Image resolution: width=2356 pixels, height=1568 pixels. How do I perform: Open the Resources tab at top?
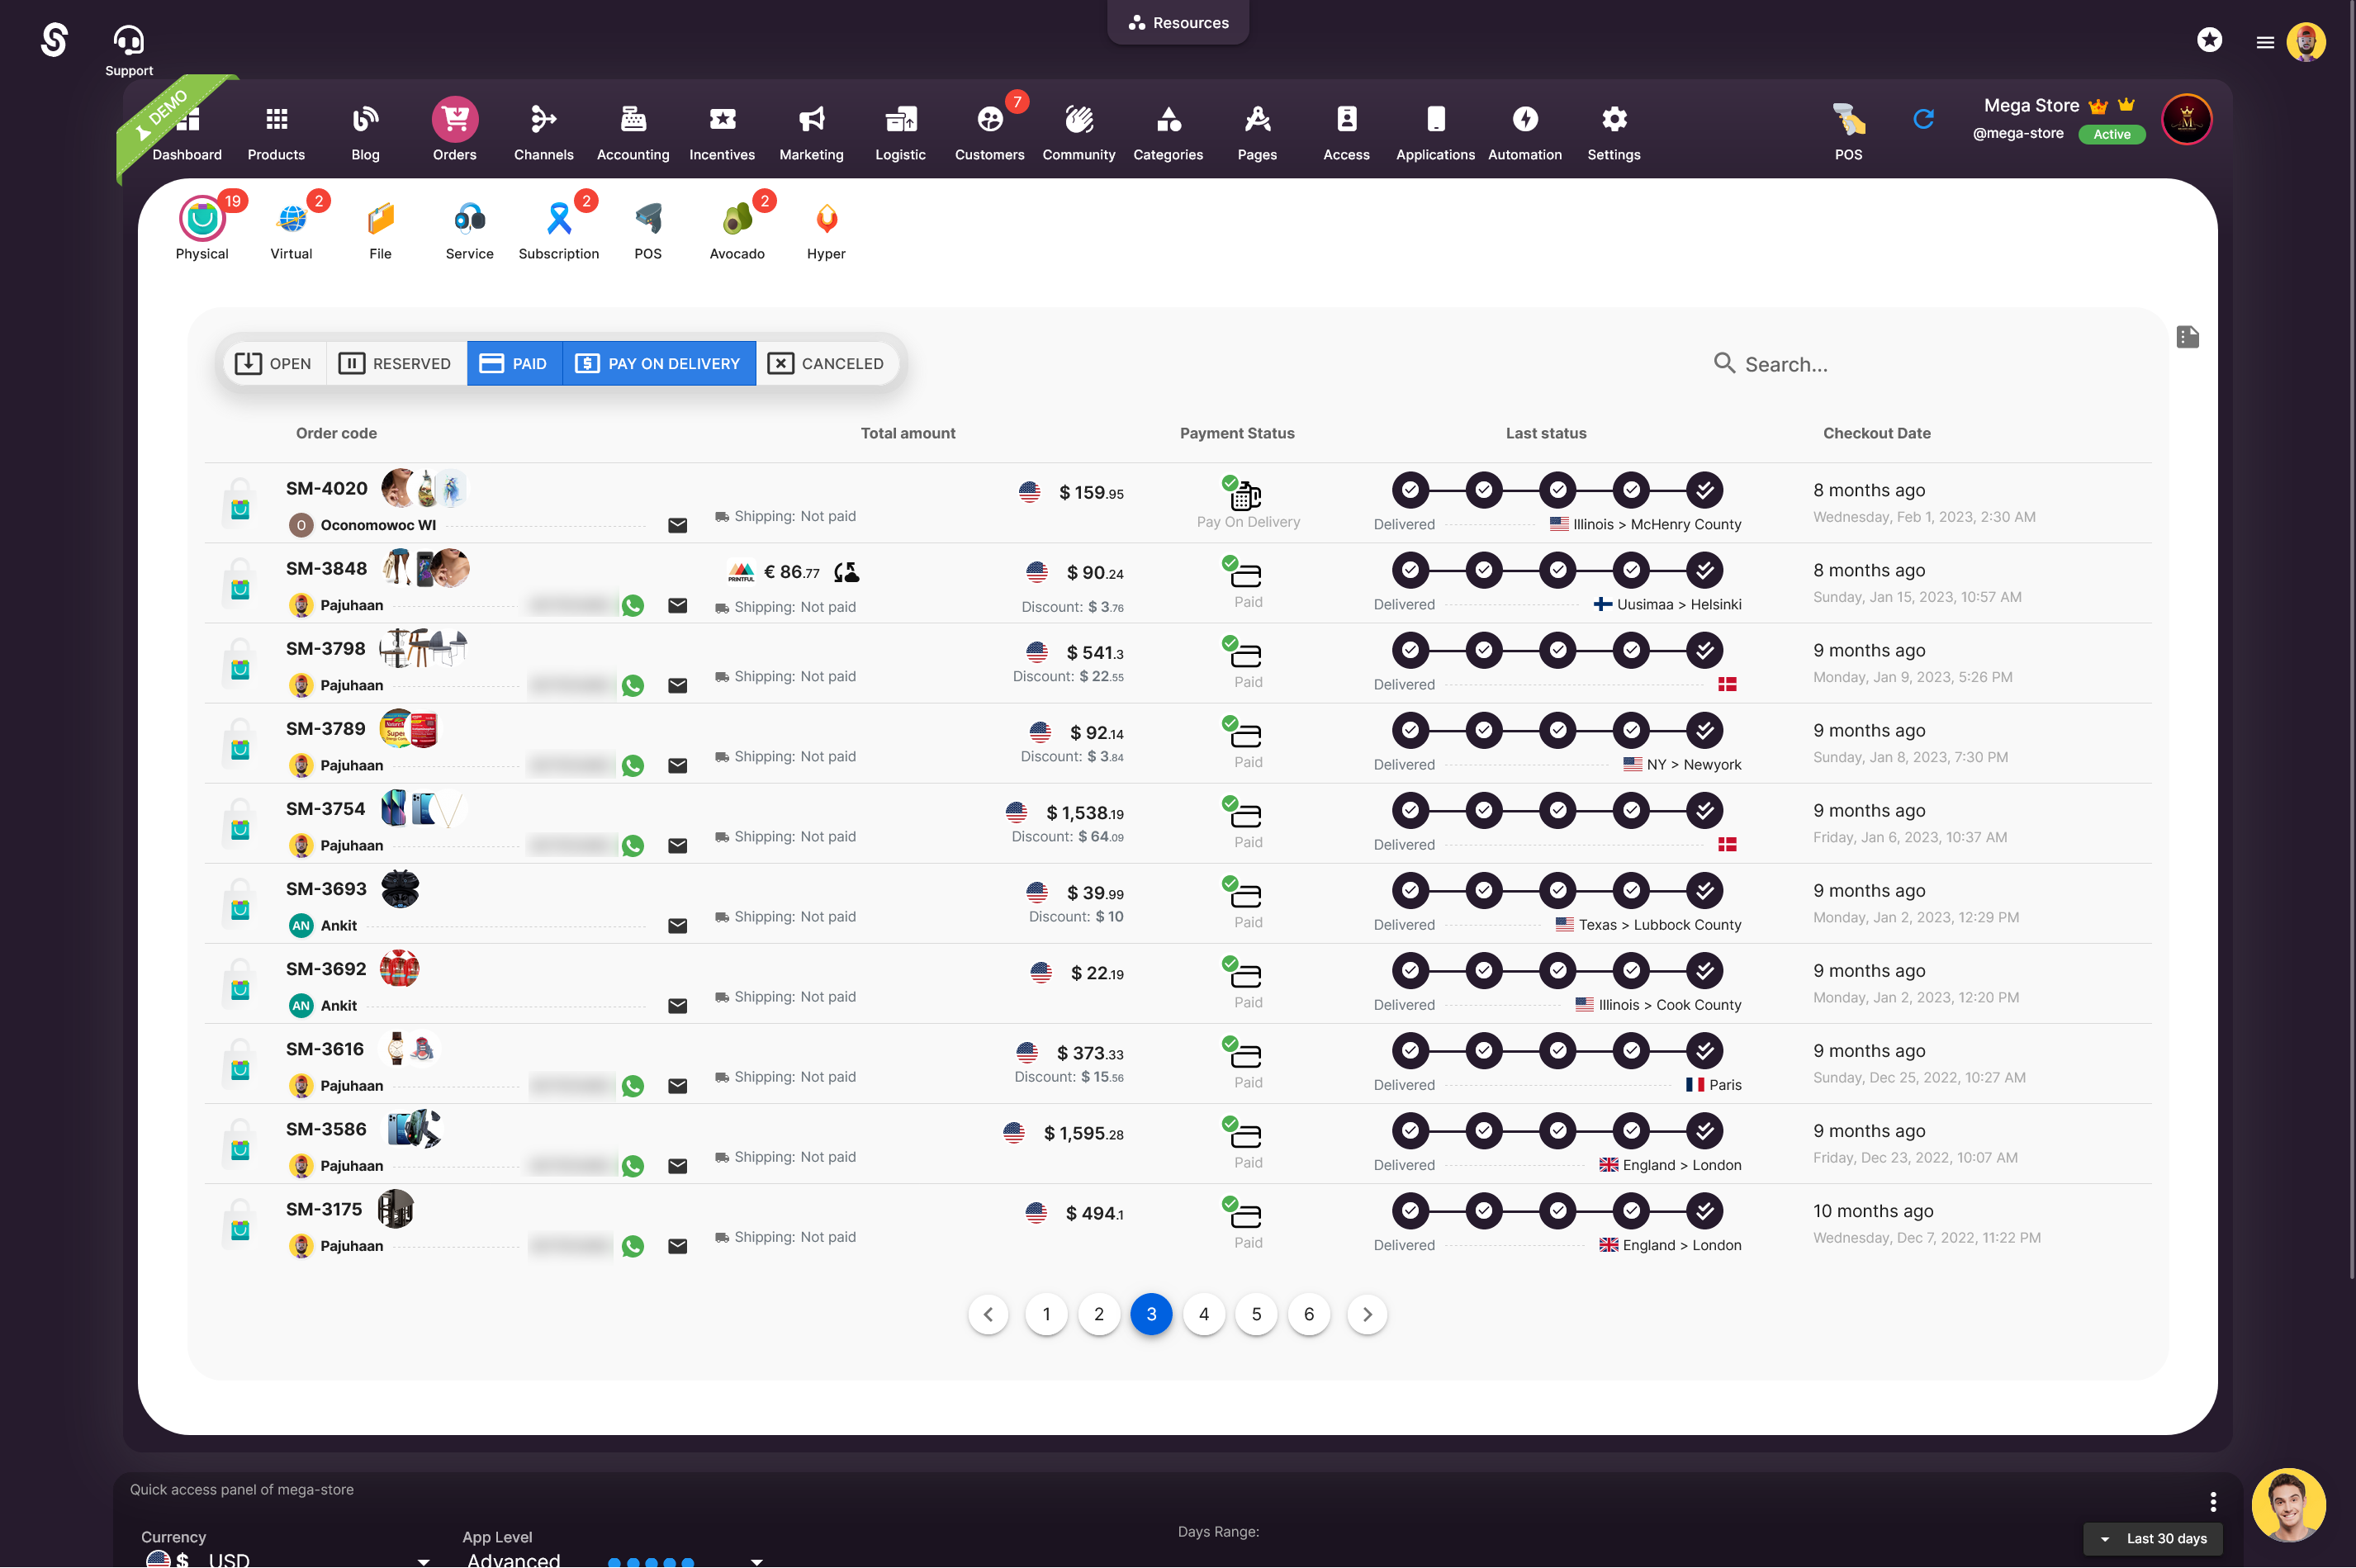click(1178, 22)
